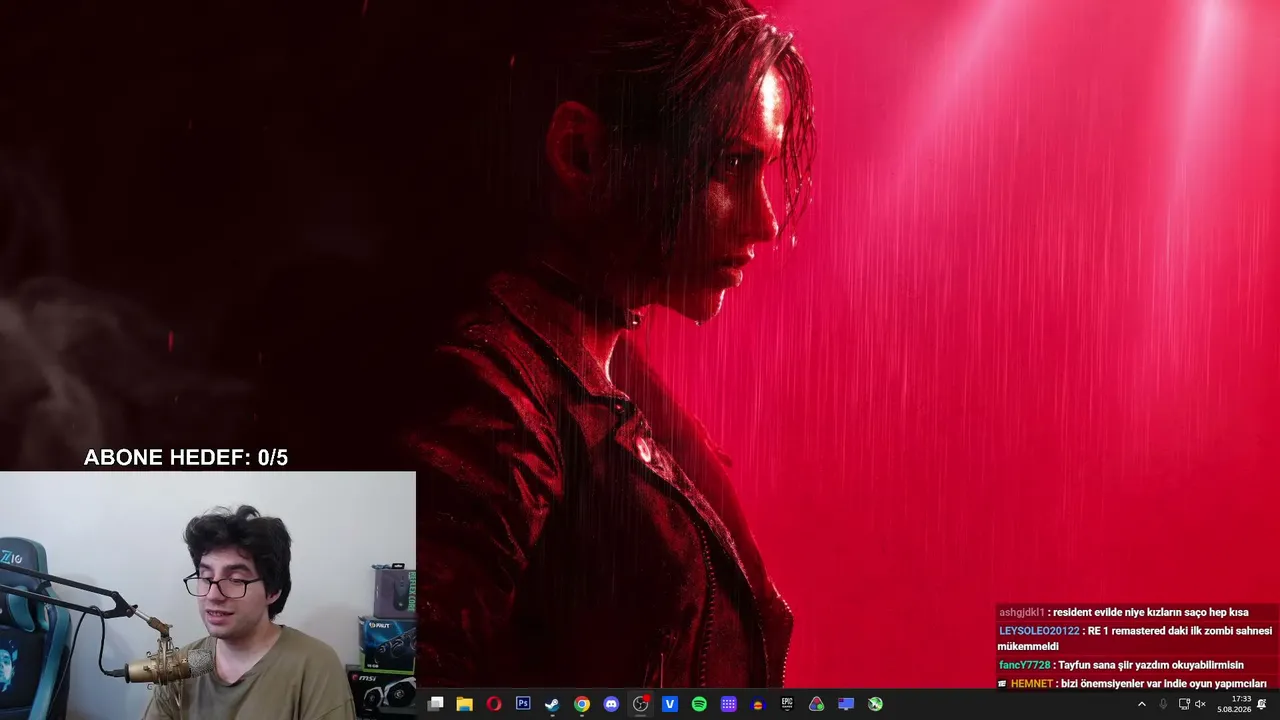The height and width of the screenshot is (720, 1280).
Task: Switch to Google Chrome
Action: coord(582,704)
